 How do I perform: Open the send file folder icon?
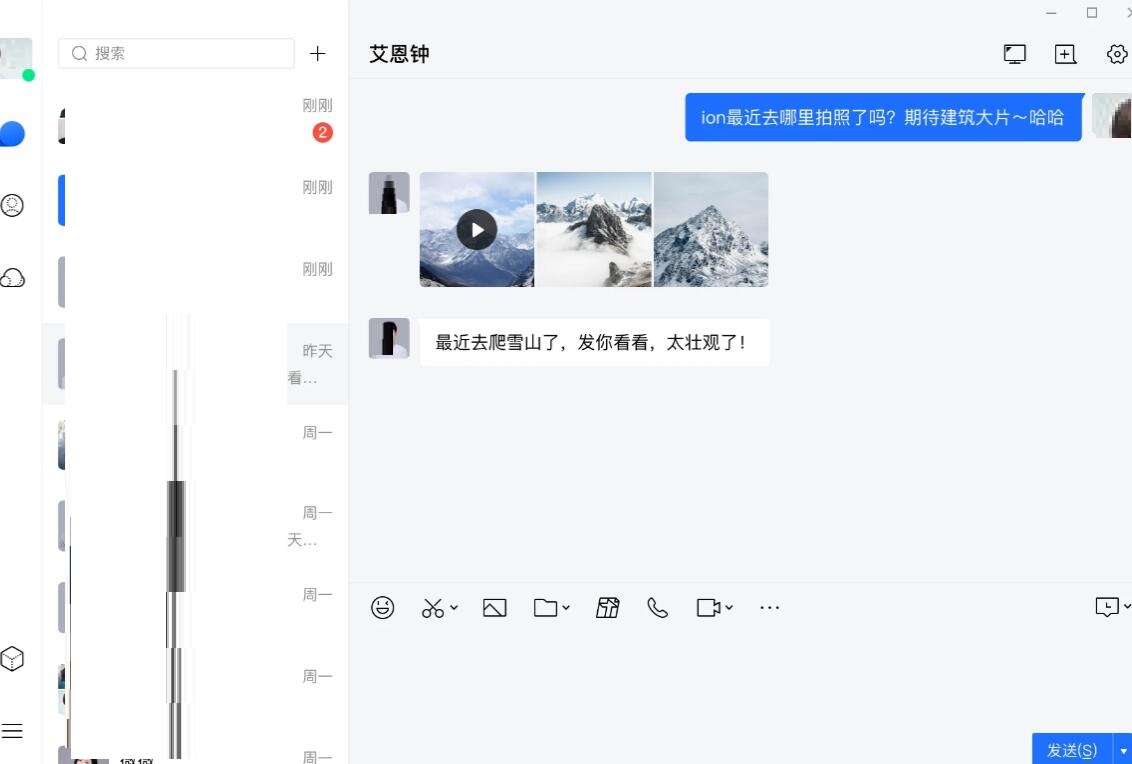pyautogui.click(x=545, y=607)
